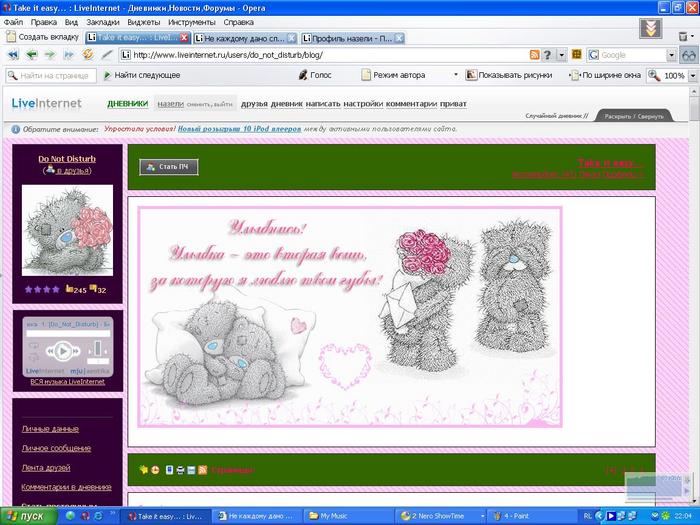
Task: Click the Стать ПЧ button
Action: click(169, 167)
